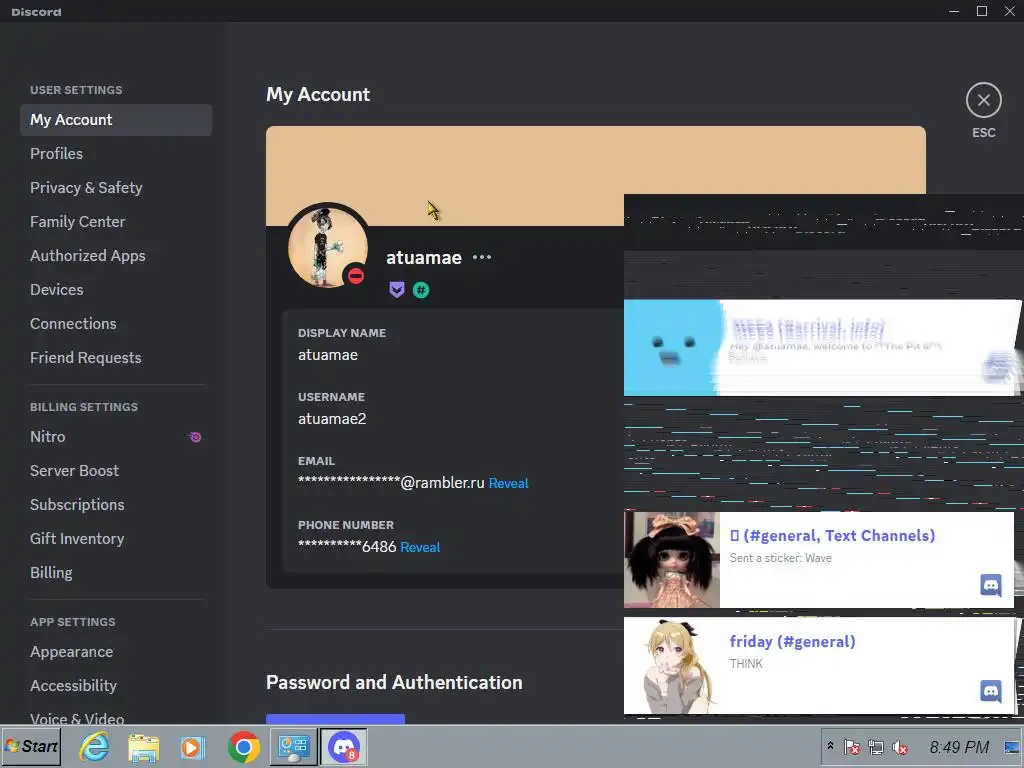Viewport: 1024px width, 768px height.
Task: Click the friday (#general) notification
Action: (819, 665)
